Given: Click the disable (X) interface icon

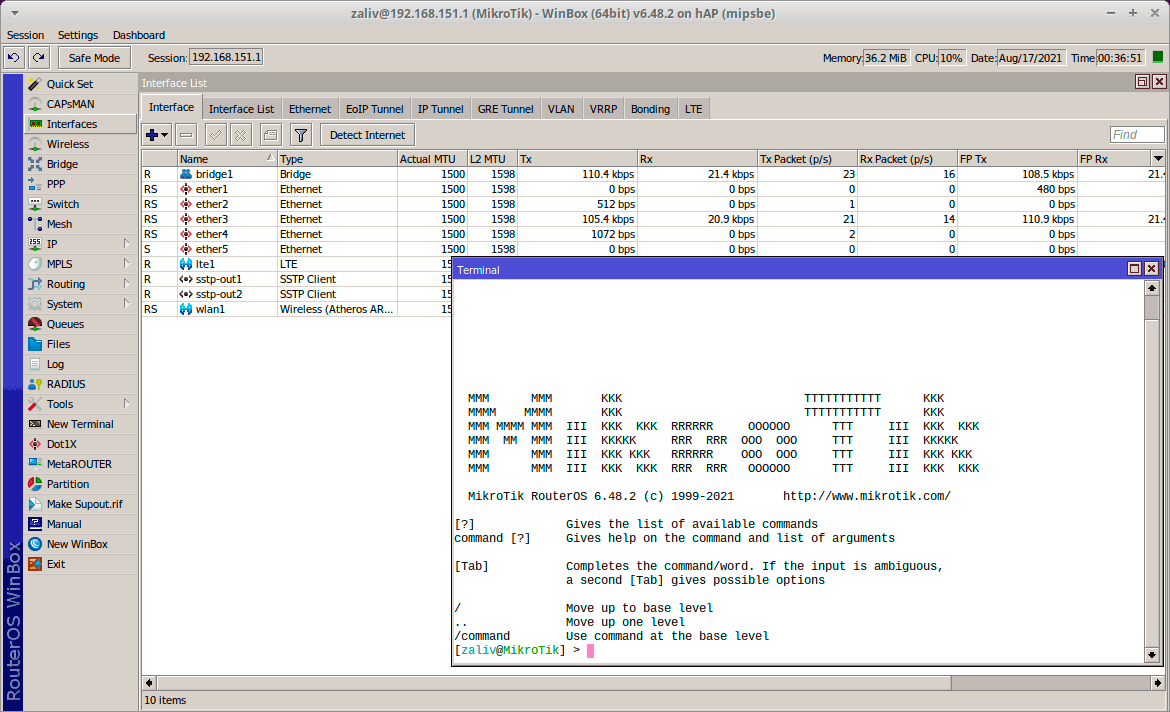Looking at the screenshot, I should point(241,135).
